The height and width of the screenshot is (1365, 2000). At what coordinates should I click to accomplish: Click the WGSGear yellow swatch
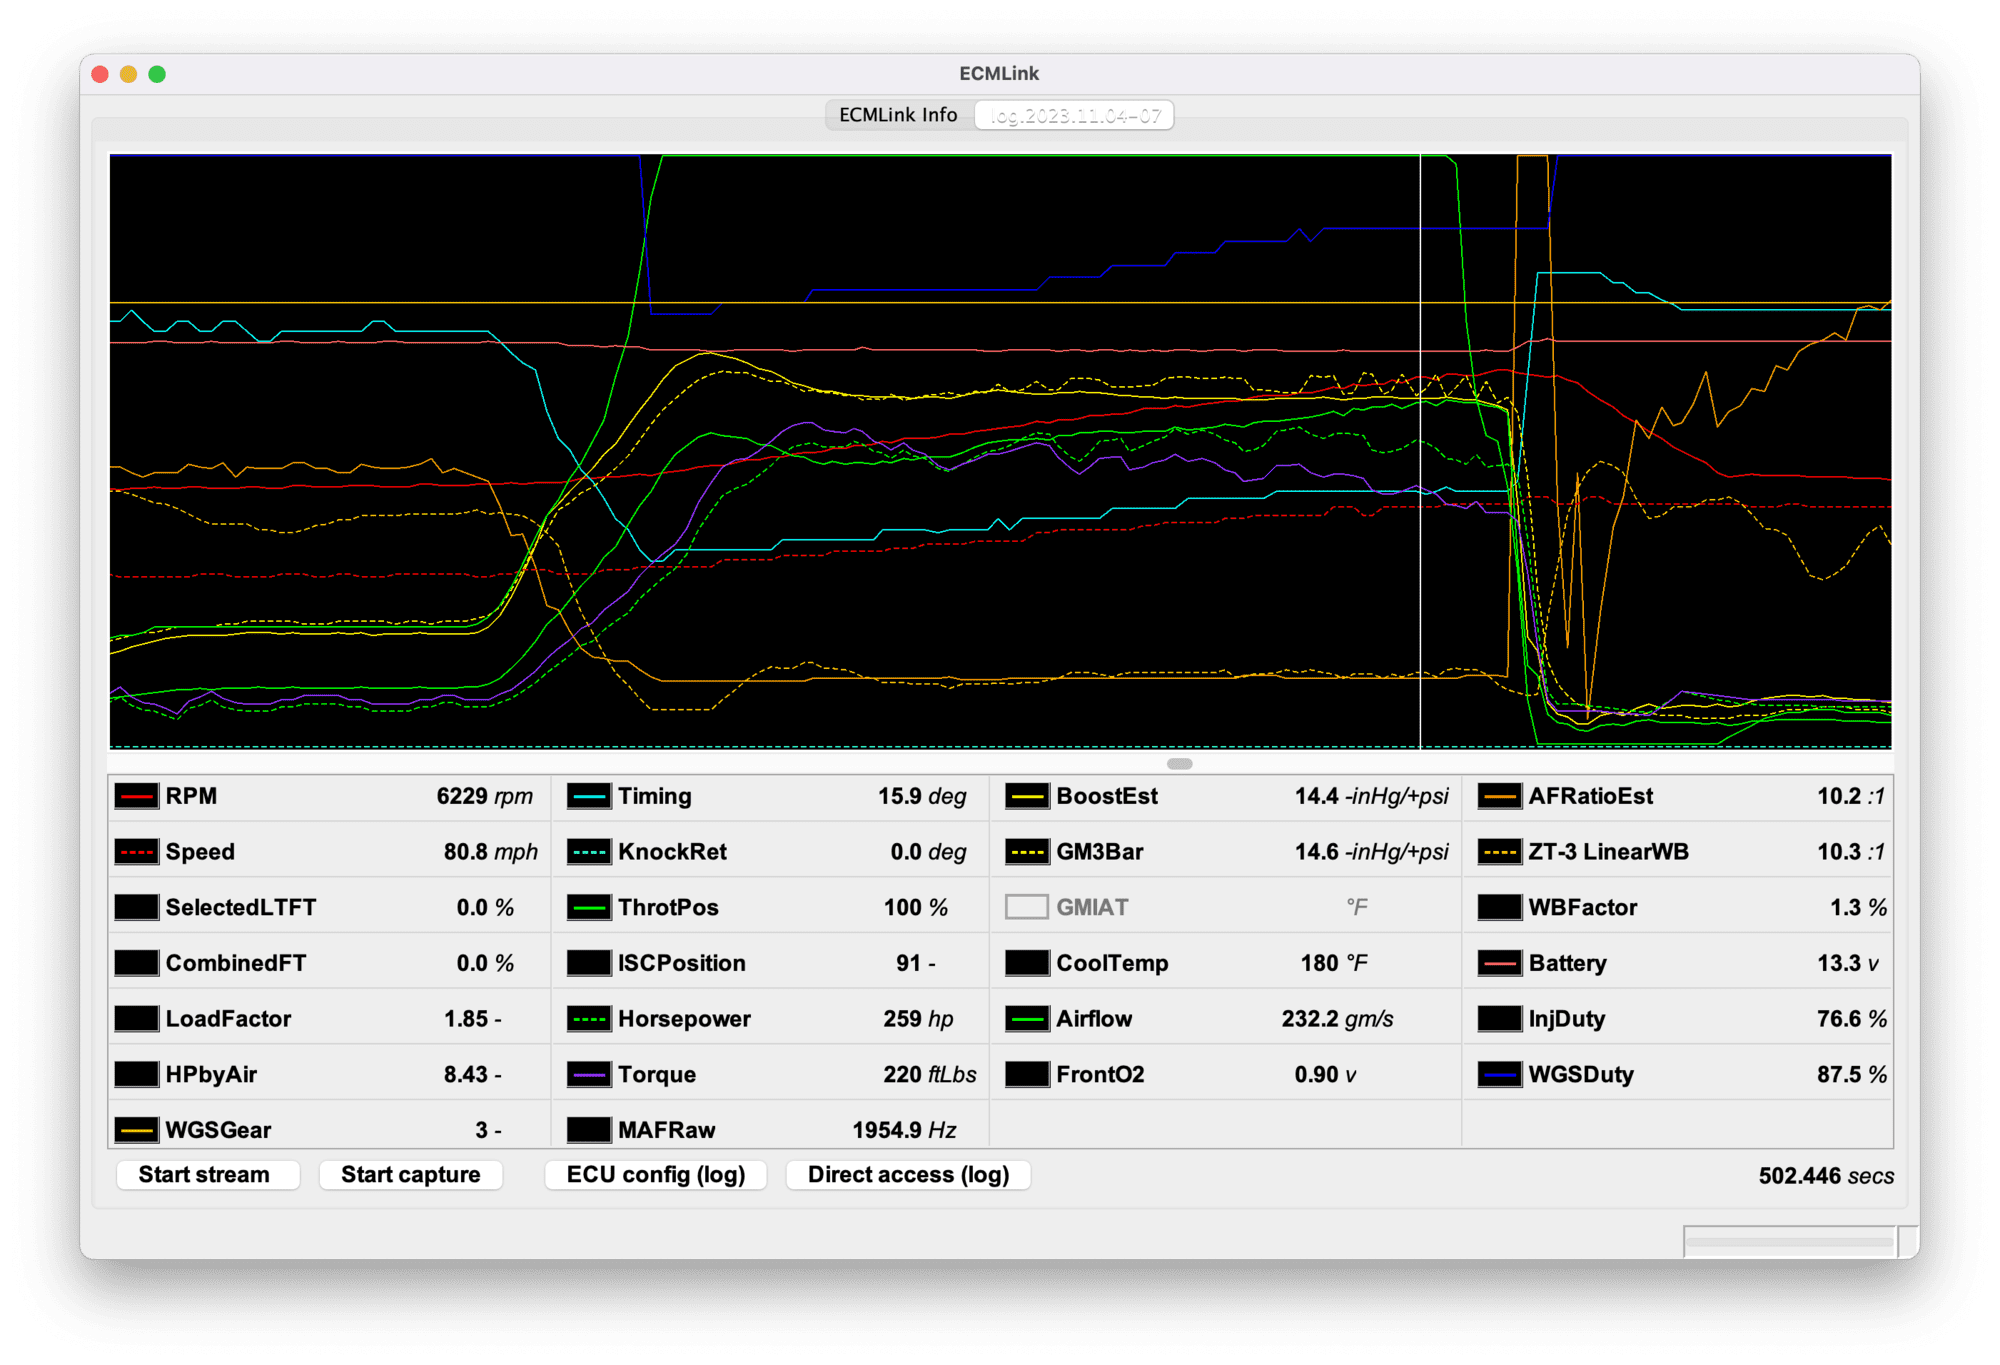pos(137,1130)
